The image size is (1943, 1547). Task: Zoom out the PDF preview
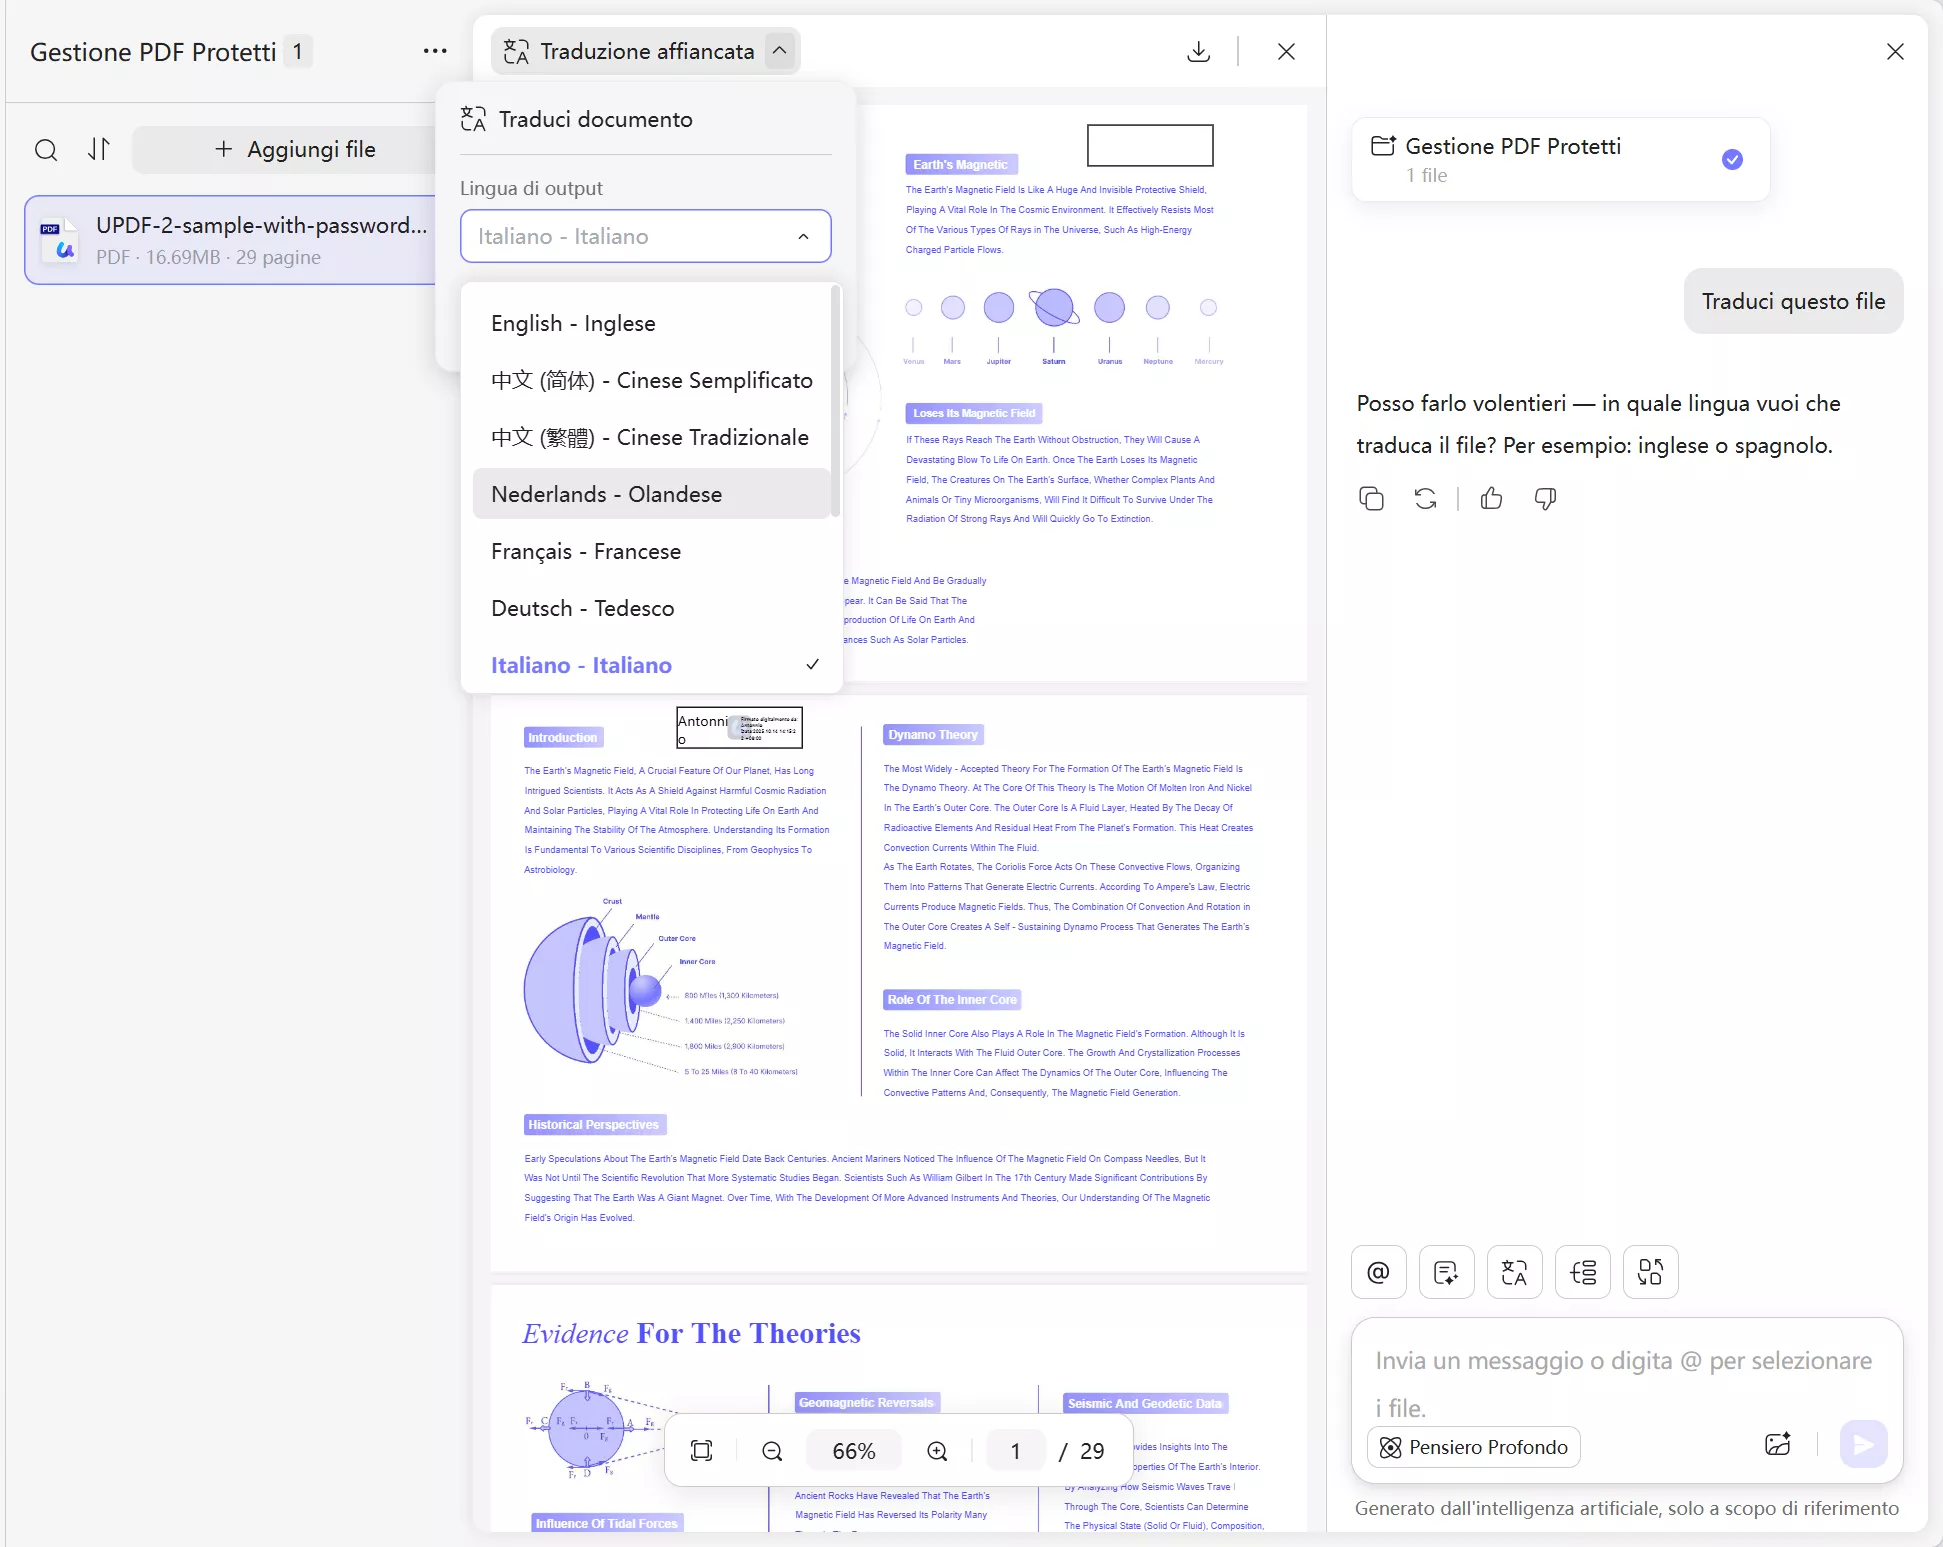pos(771,1450)
